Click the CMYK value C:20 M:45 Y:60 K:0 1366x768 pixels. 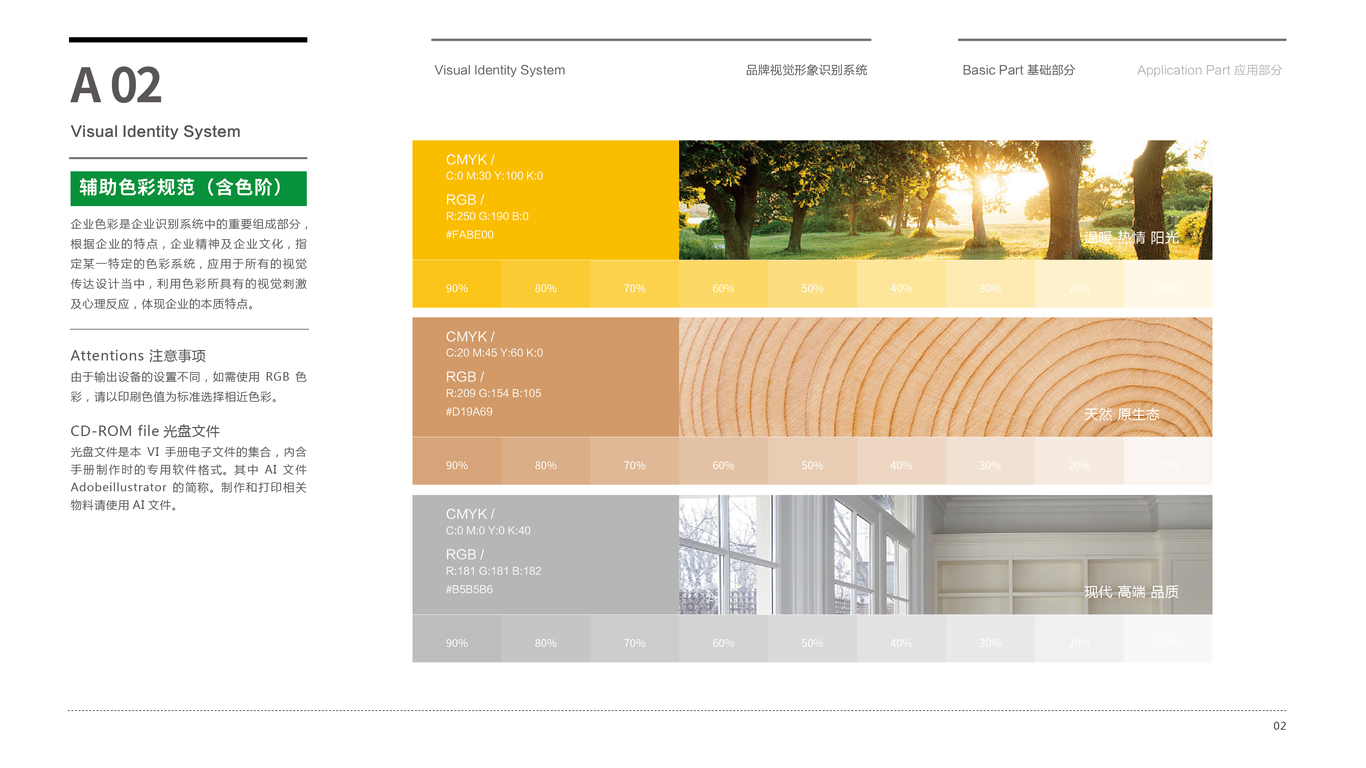point(495,353)
